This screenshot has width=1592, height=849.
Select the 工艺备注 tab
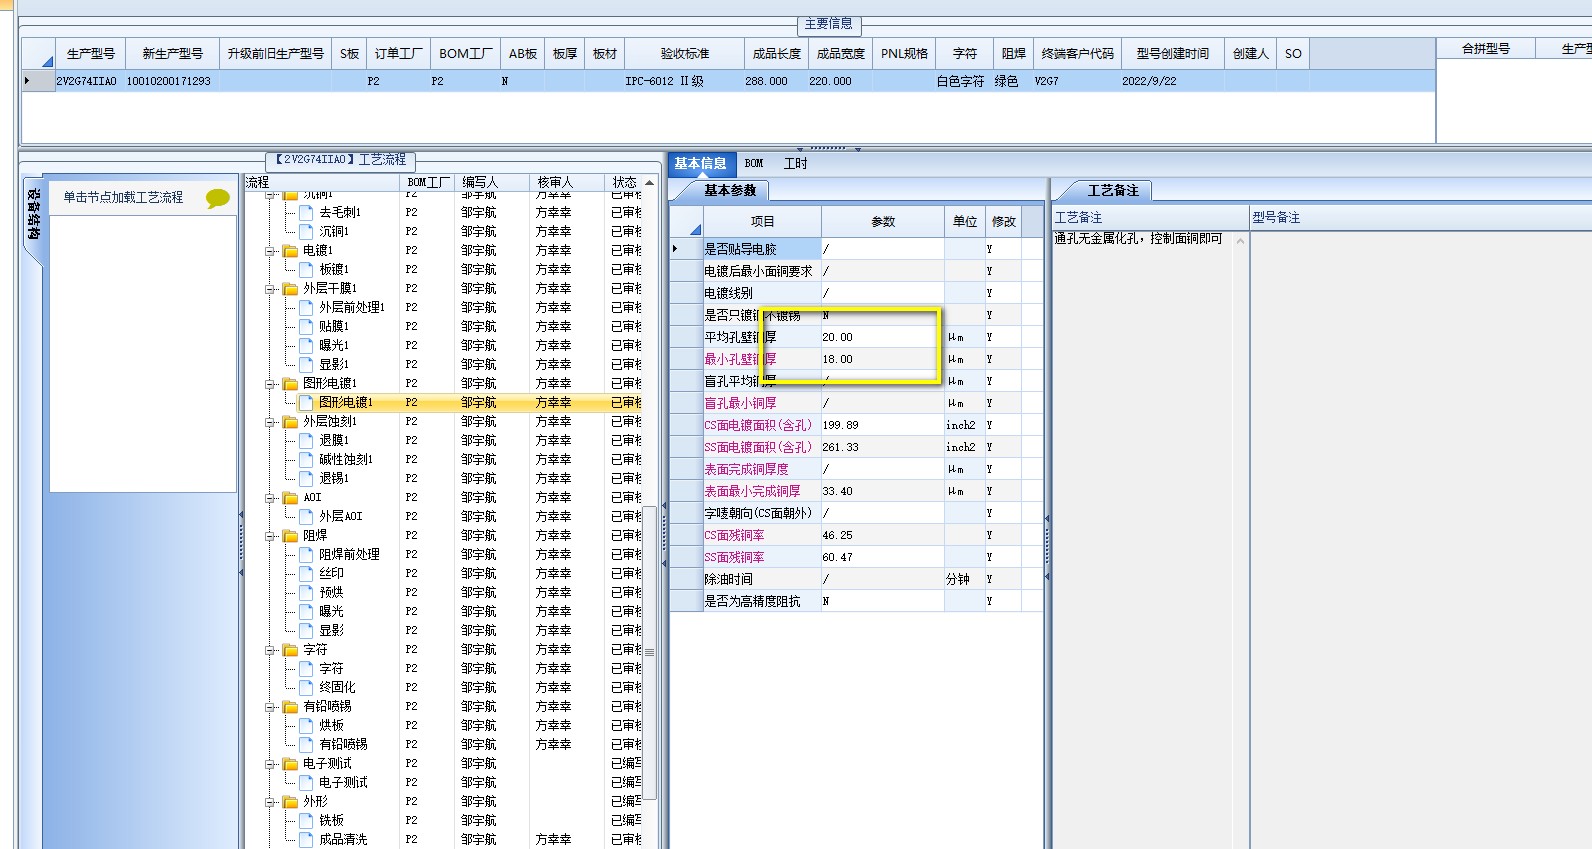tap(1113, 190)
